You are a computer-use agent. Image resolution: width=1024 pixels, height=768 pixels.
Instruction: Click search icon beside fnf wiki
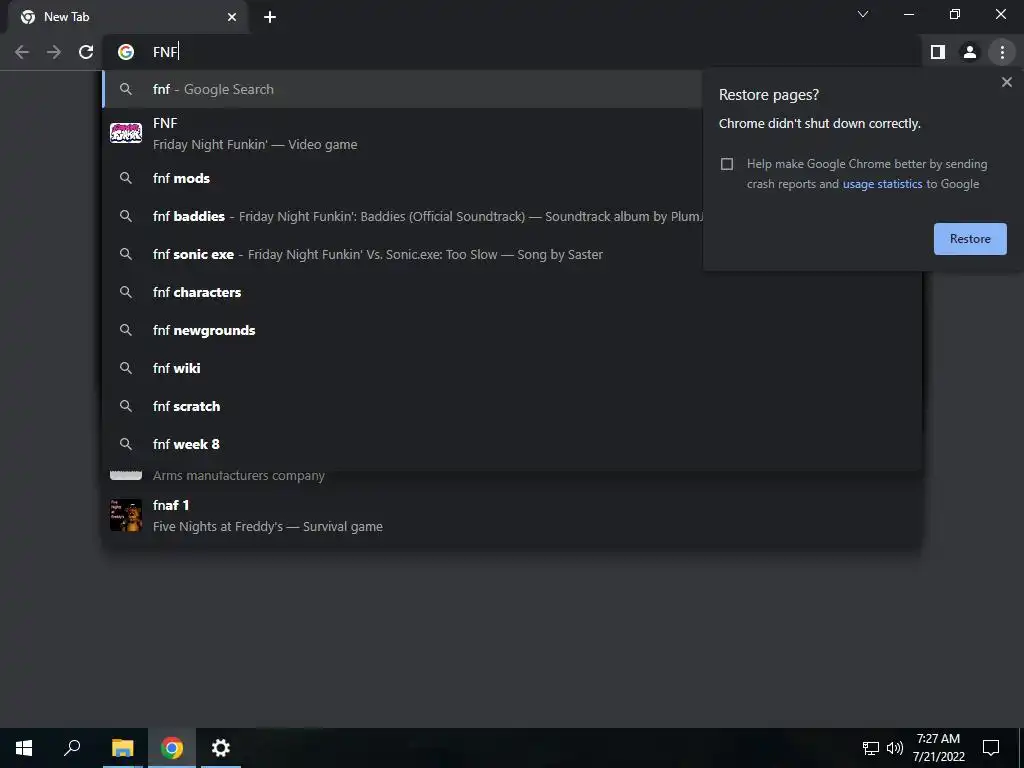pyautogui.click(x=125, y=368)
